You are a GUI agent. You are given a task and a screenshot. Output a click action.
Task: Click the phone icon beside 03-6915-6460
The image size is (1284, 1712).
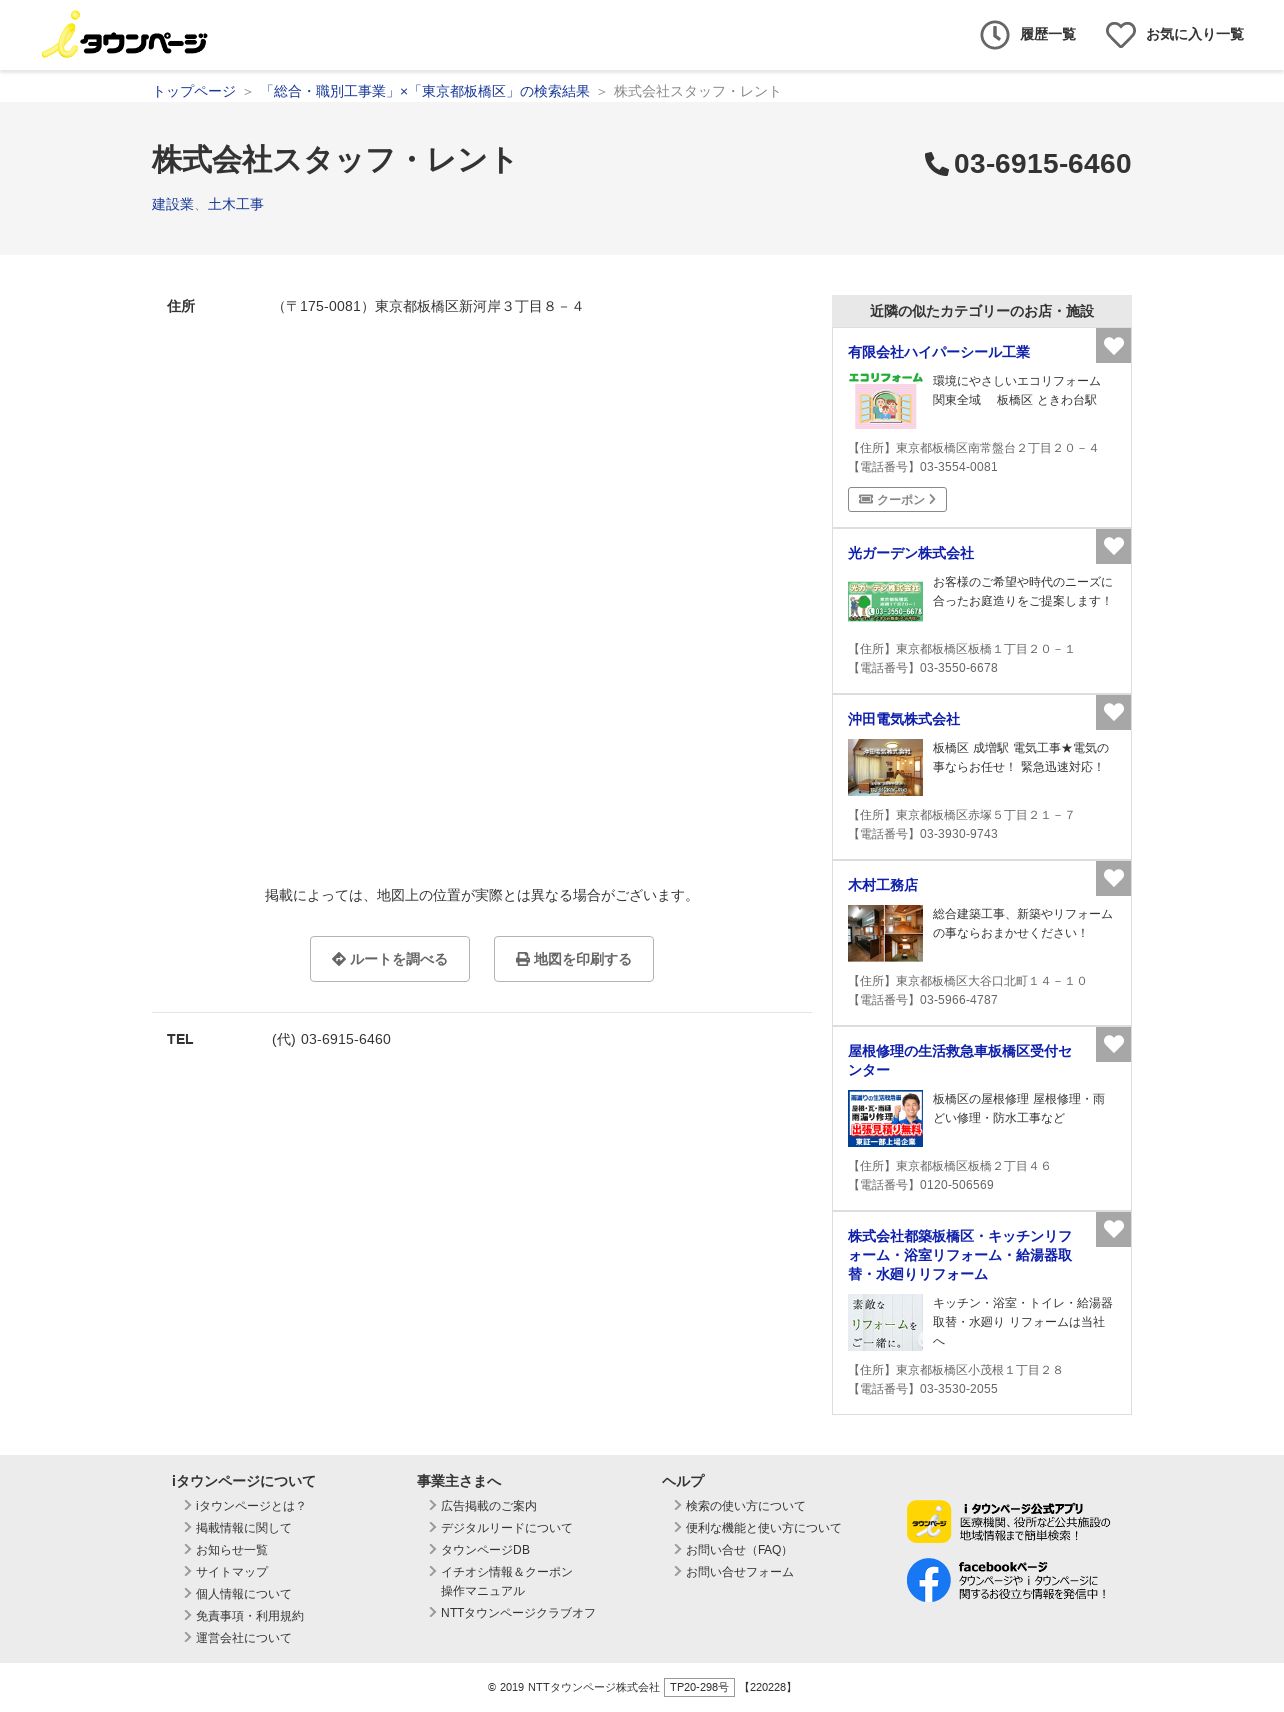point(936,164)
